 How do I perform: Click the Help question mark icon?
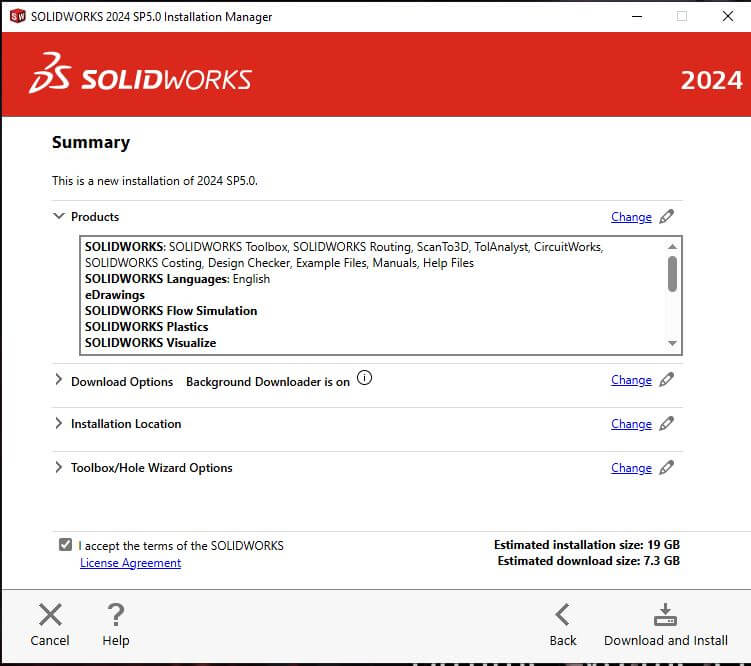(x=115, y=615)
